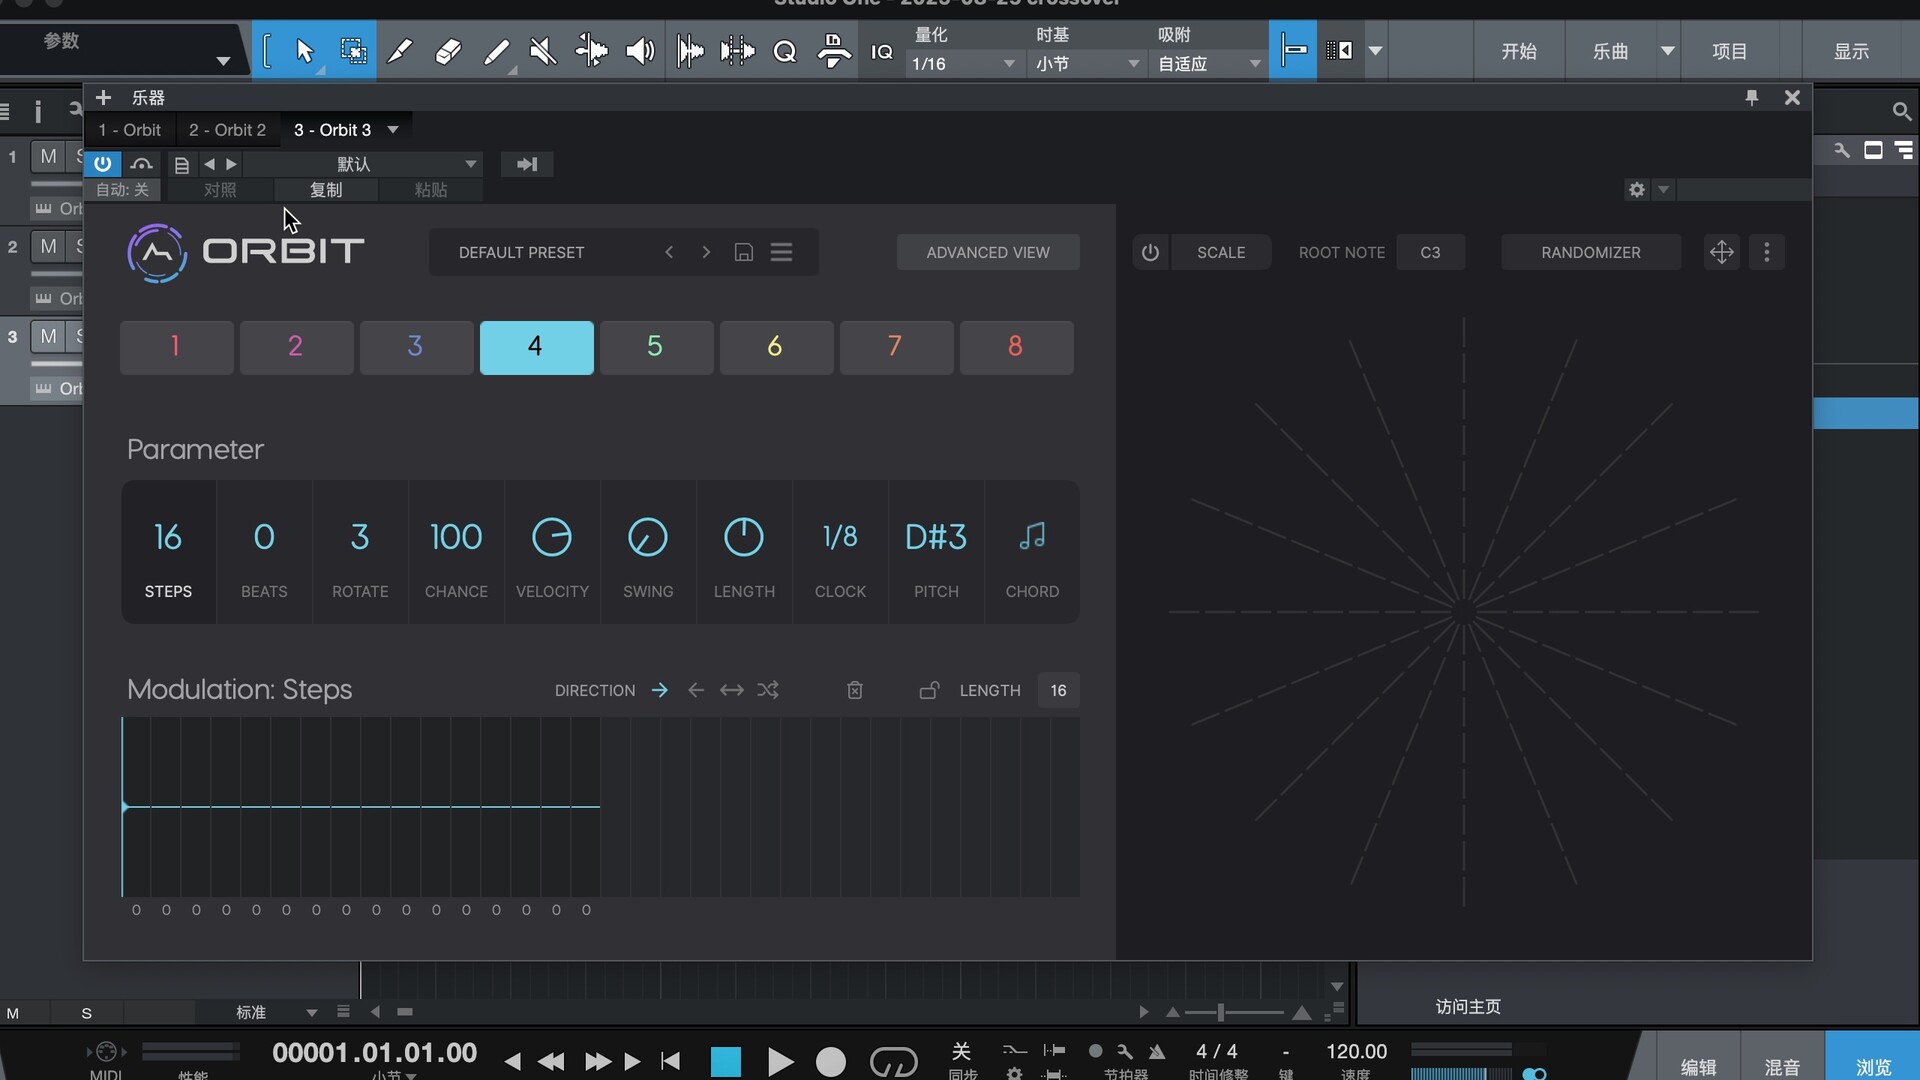Toggle the plugin power (activate) button
The image size is (1920, 1080).
coord(102,164)
